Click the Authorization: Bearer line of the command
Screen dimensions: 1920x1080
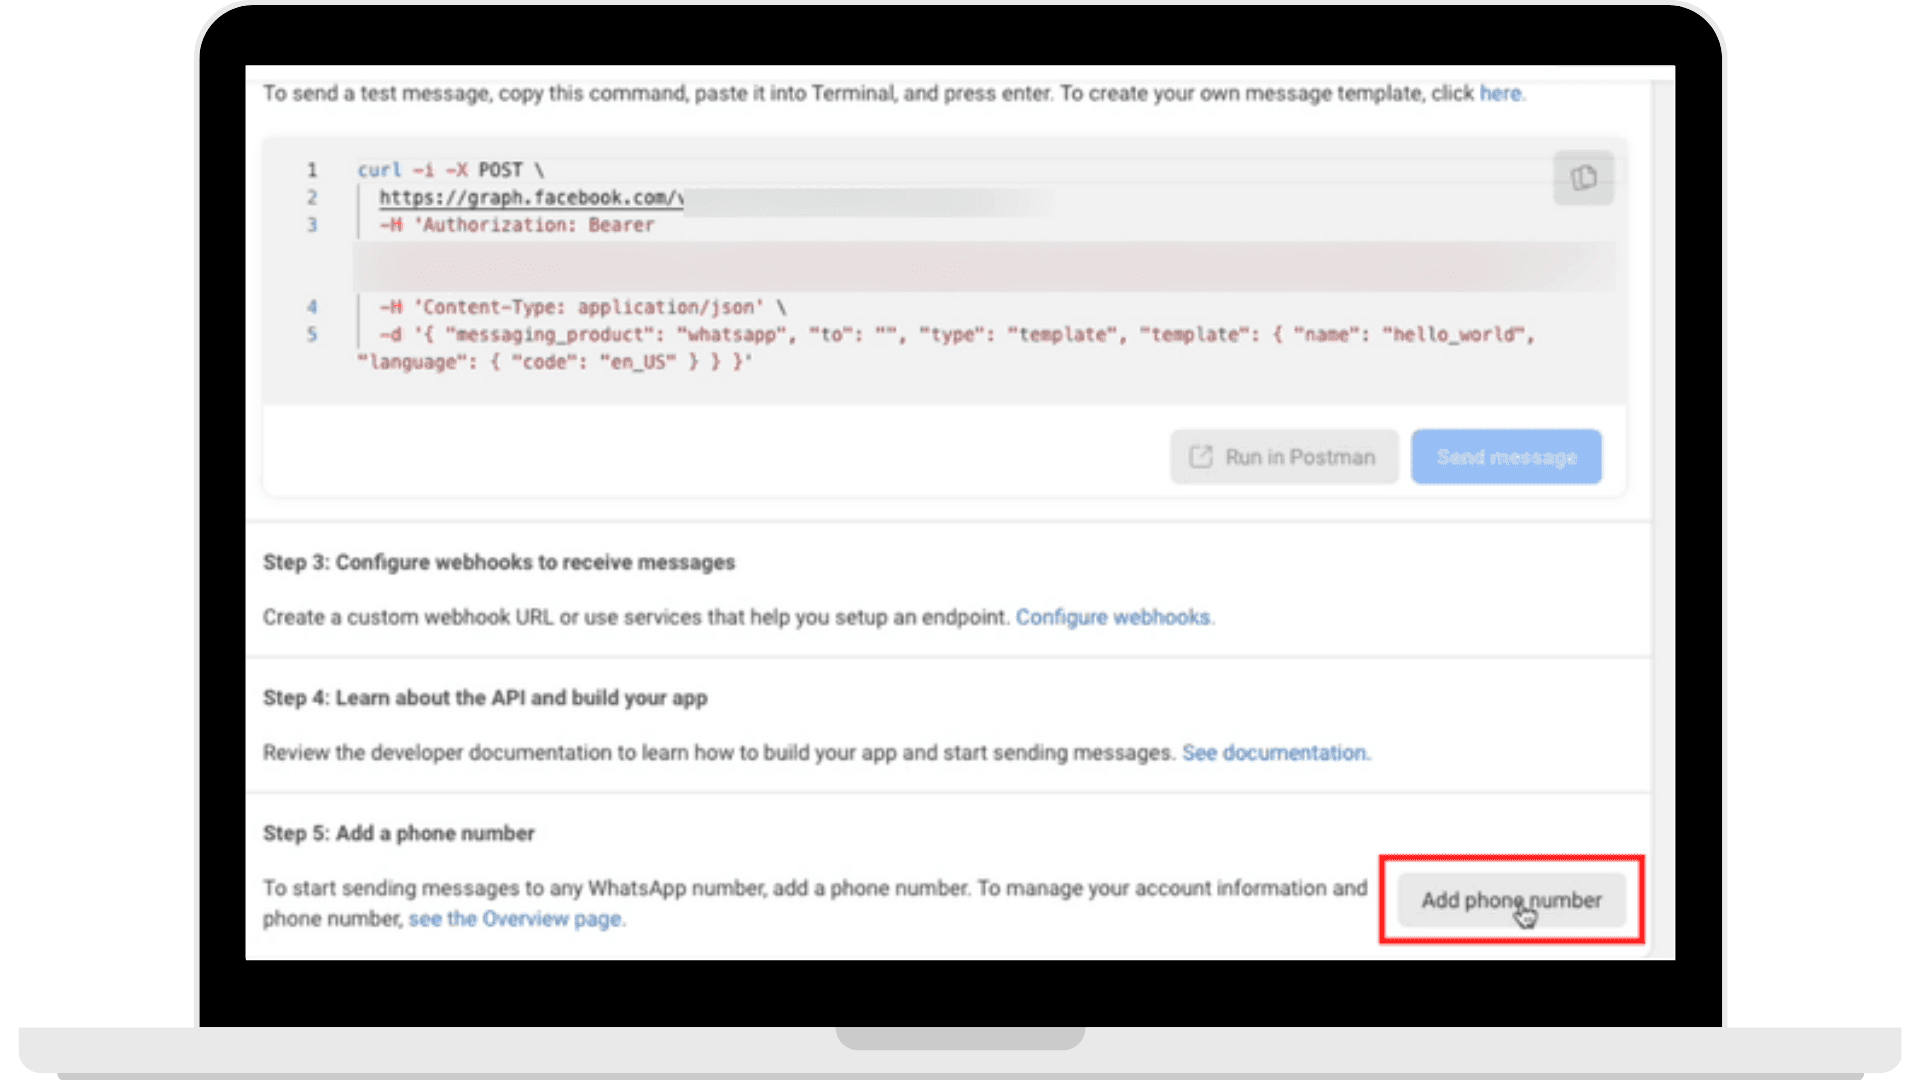516,225
